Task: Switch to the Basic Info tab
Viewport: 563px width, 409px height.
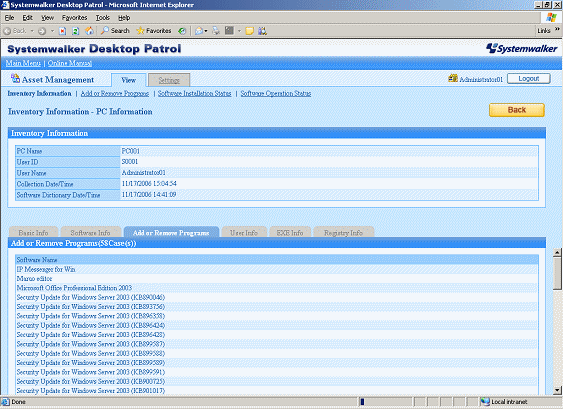Action: click(33, 232)
